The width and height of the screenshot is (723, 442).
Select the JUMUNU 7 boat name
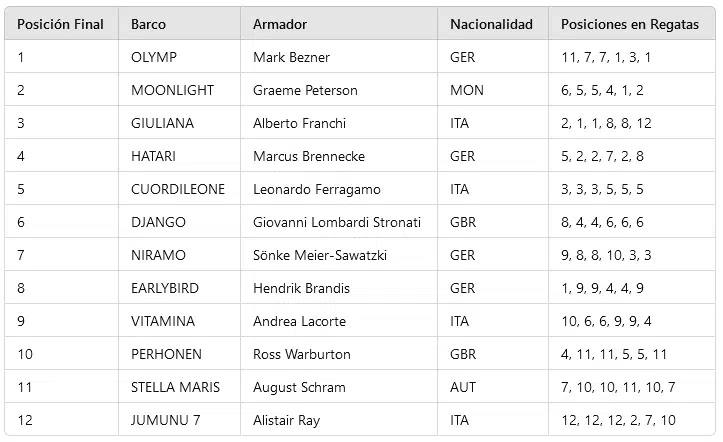pos(162,420)
